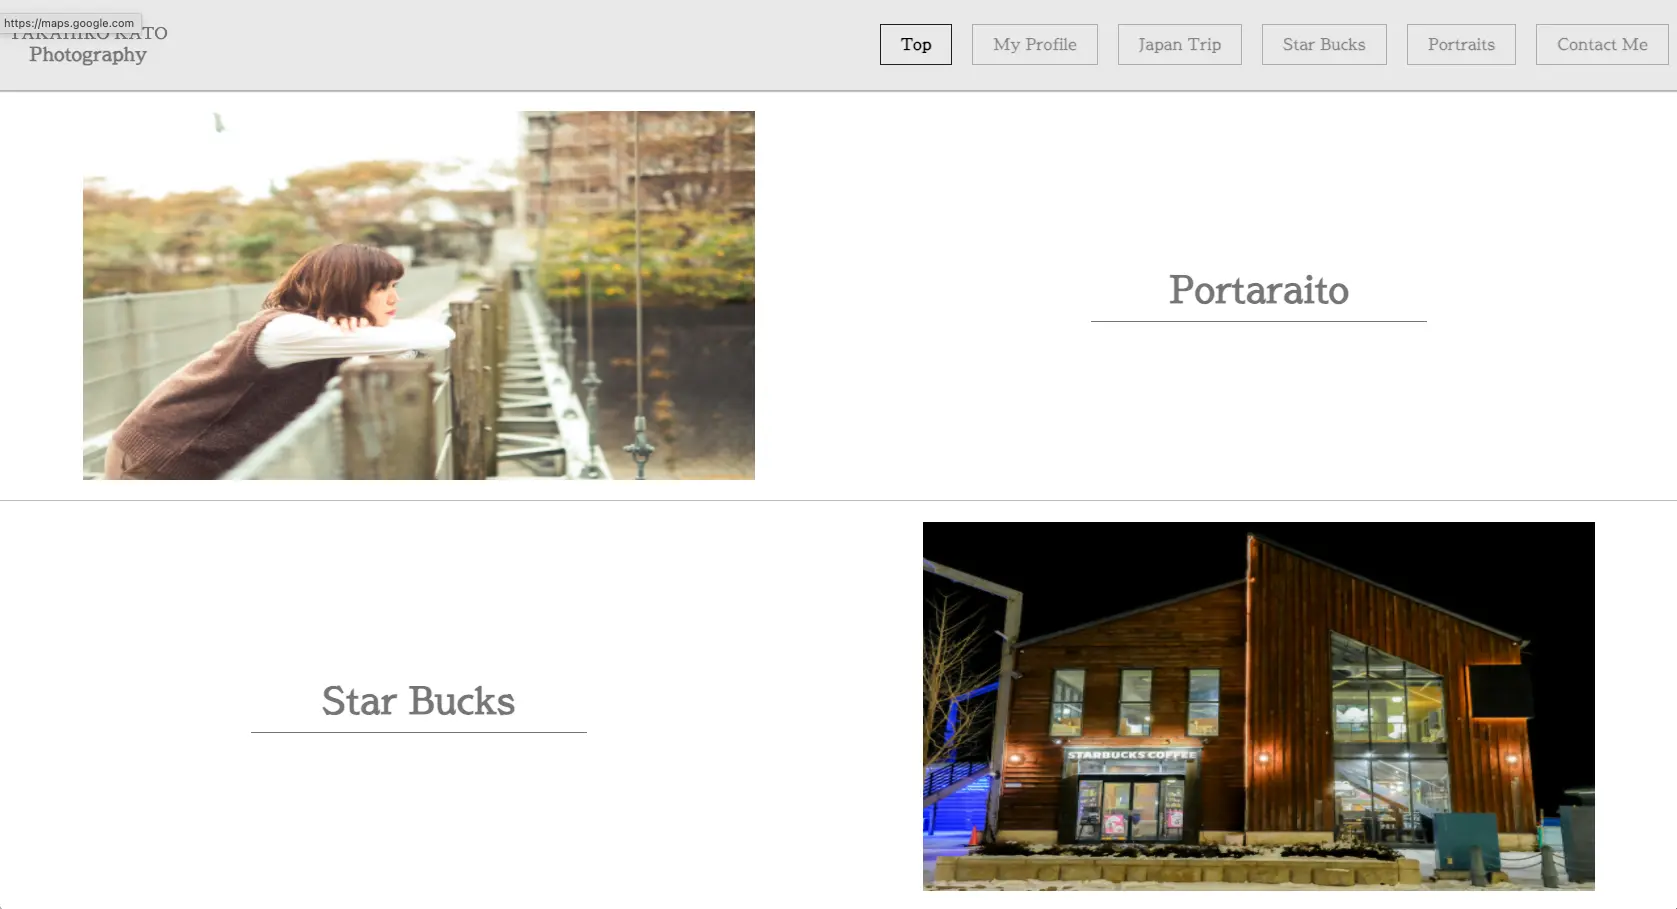Click the Portaraito section heading
The height and width of the screenshot is (909, 1677).
coord(1258,290)
